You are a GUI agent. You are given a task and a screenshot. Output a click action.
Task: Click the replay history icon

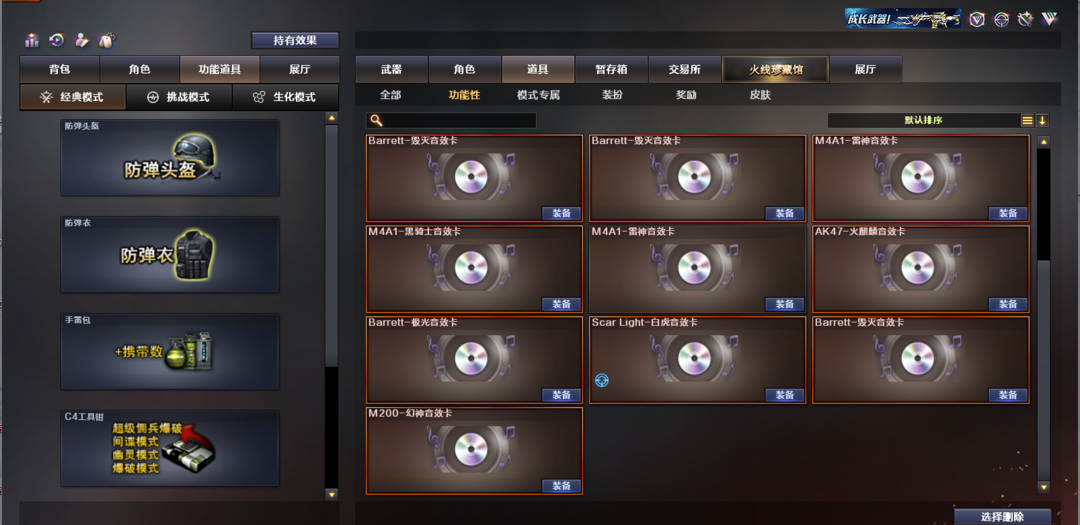(56, 41)
